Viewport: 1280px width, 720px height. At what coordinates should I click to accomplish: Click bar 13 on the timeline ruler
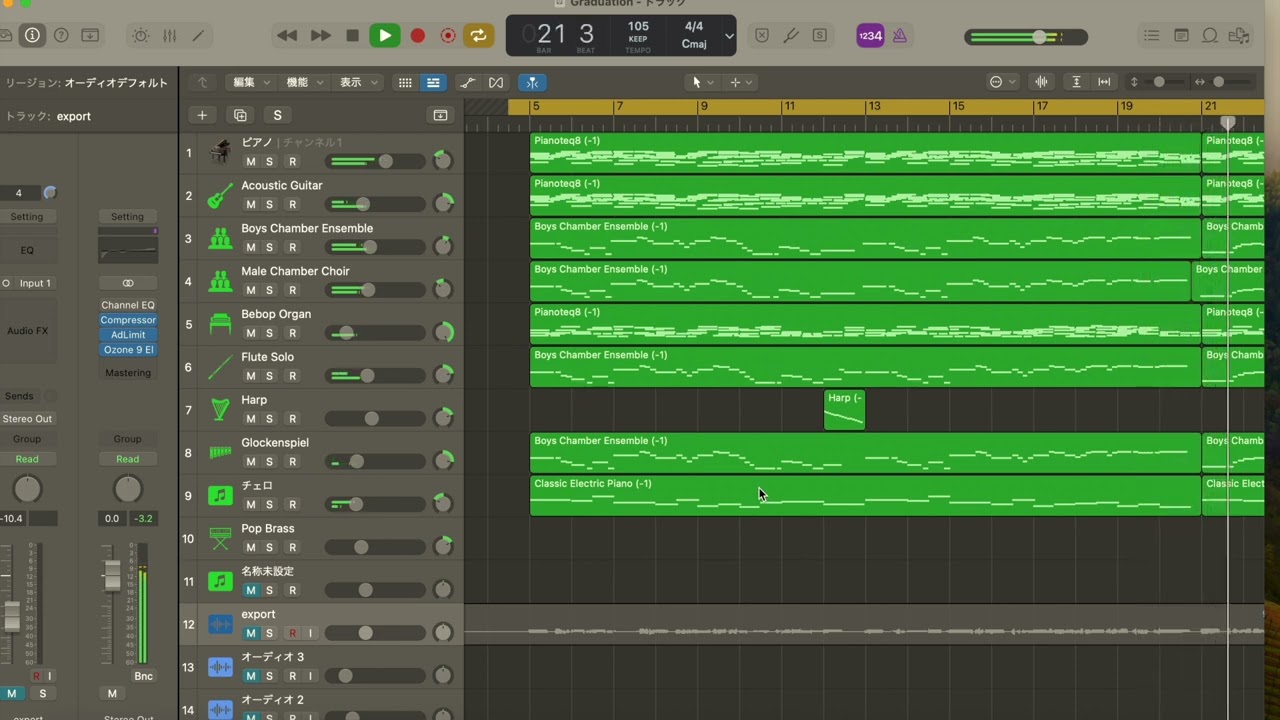tap(874, 106)
